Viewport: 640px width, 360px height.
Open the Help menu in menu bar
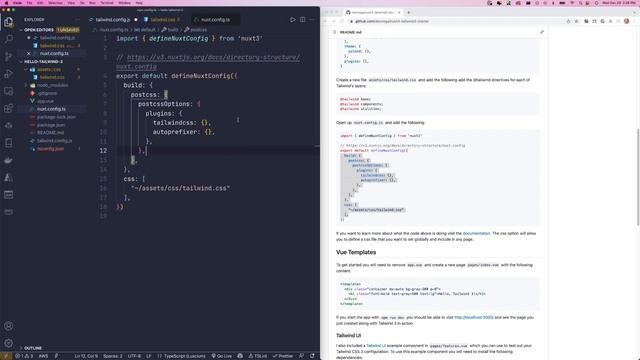tap(139, 3)
